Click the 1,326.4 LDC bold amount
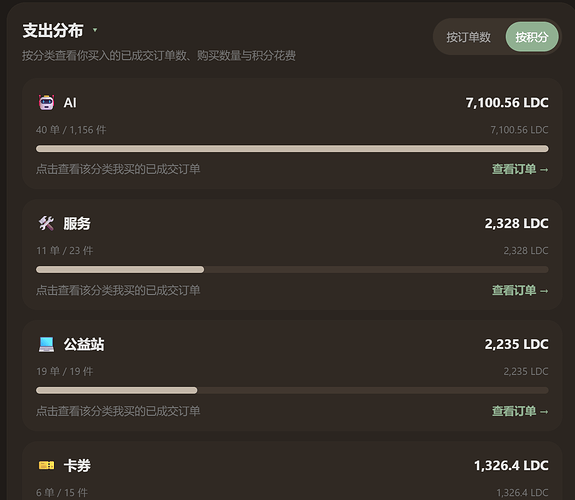The image size is (575, 500). (x=511, y=465)
